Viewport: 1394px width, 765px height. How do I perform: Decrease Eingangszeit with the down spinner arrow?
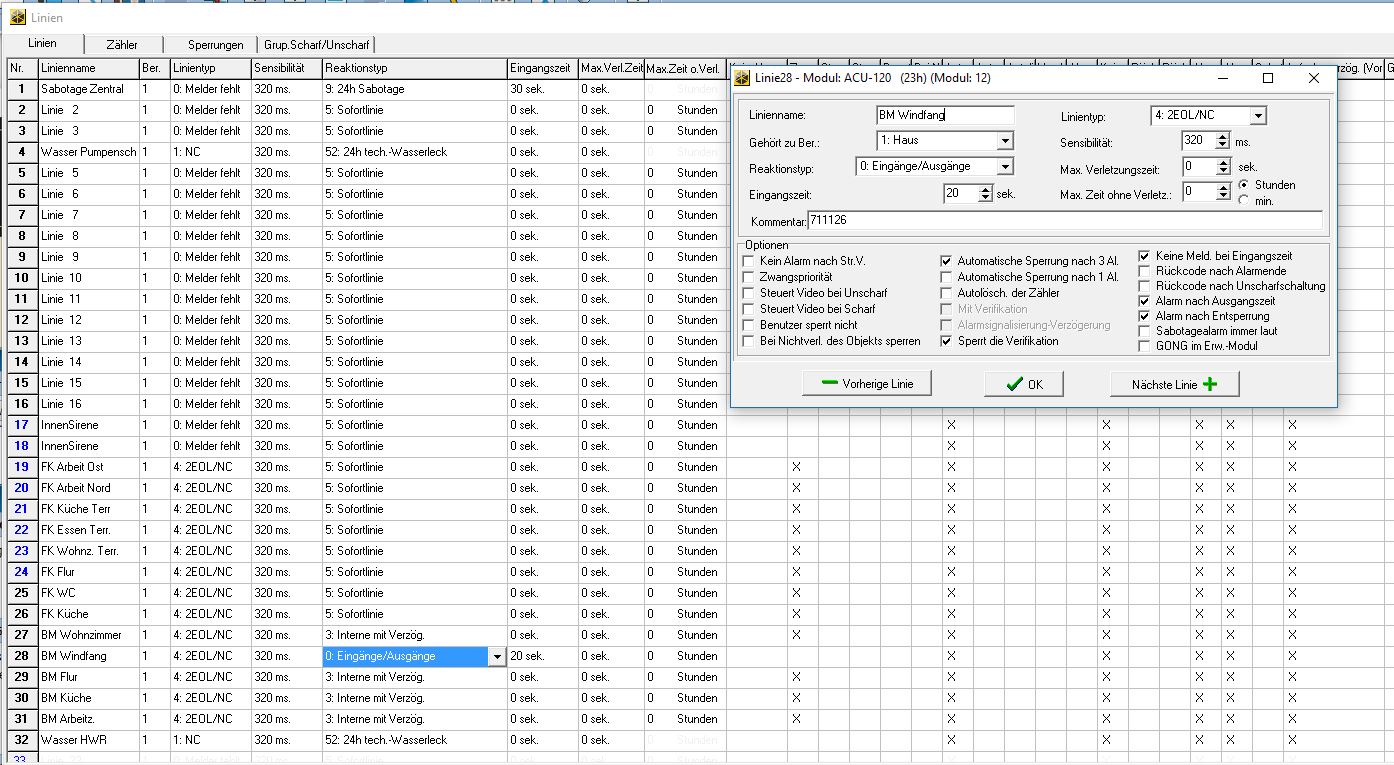(985, 199)
